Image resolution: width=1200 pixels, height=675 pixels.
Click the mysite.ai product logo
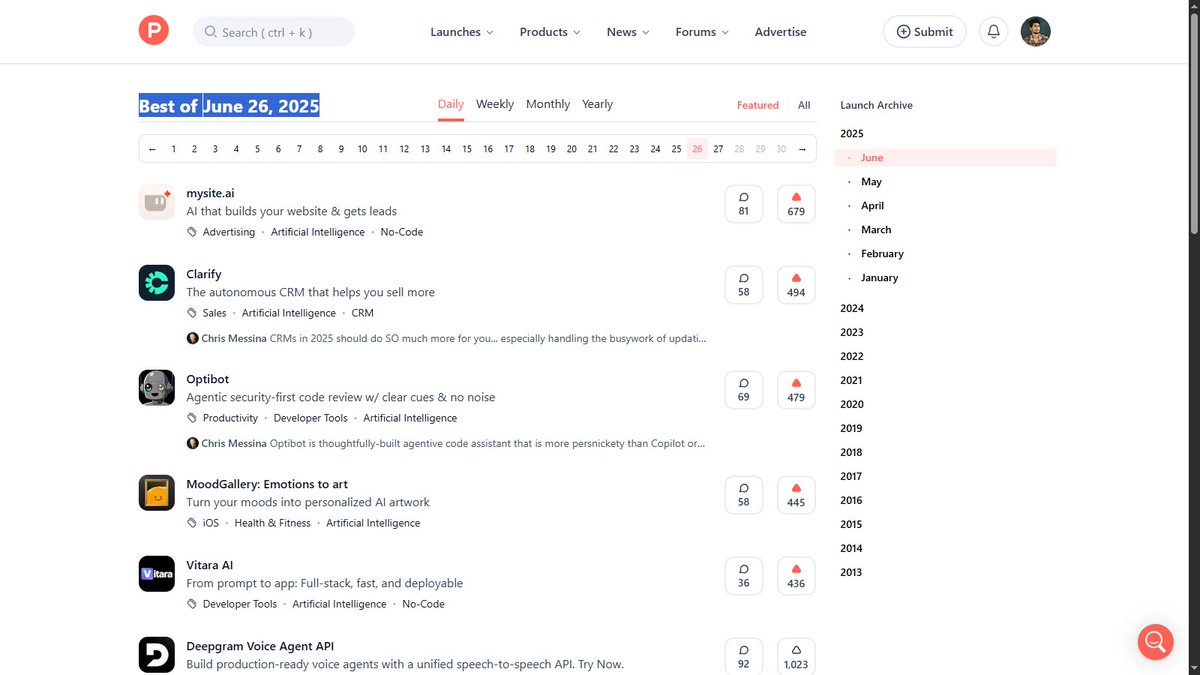[157, 202]
